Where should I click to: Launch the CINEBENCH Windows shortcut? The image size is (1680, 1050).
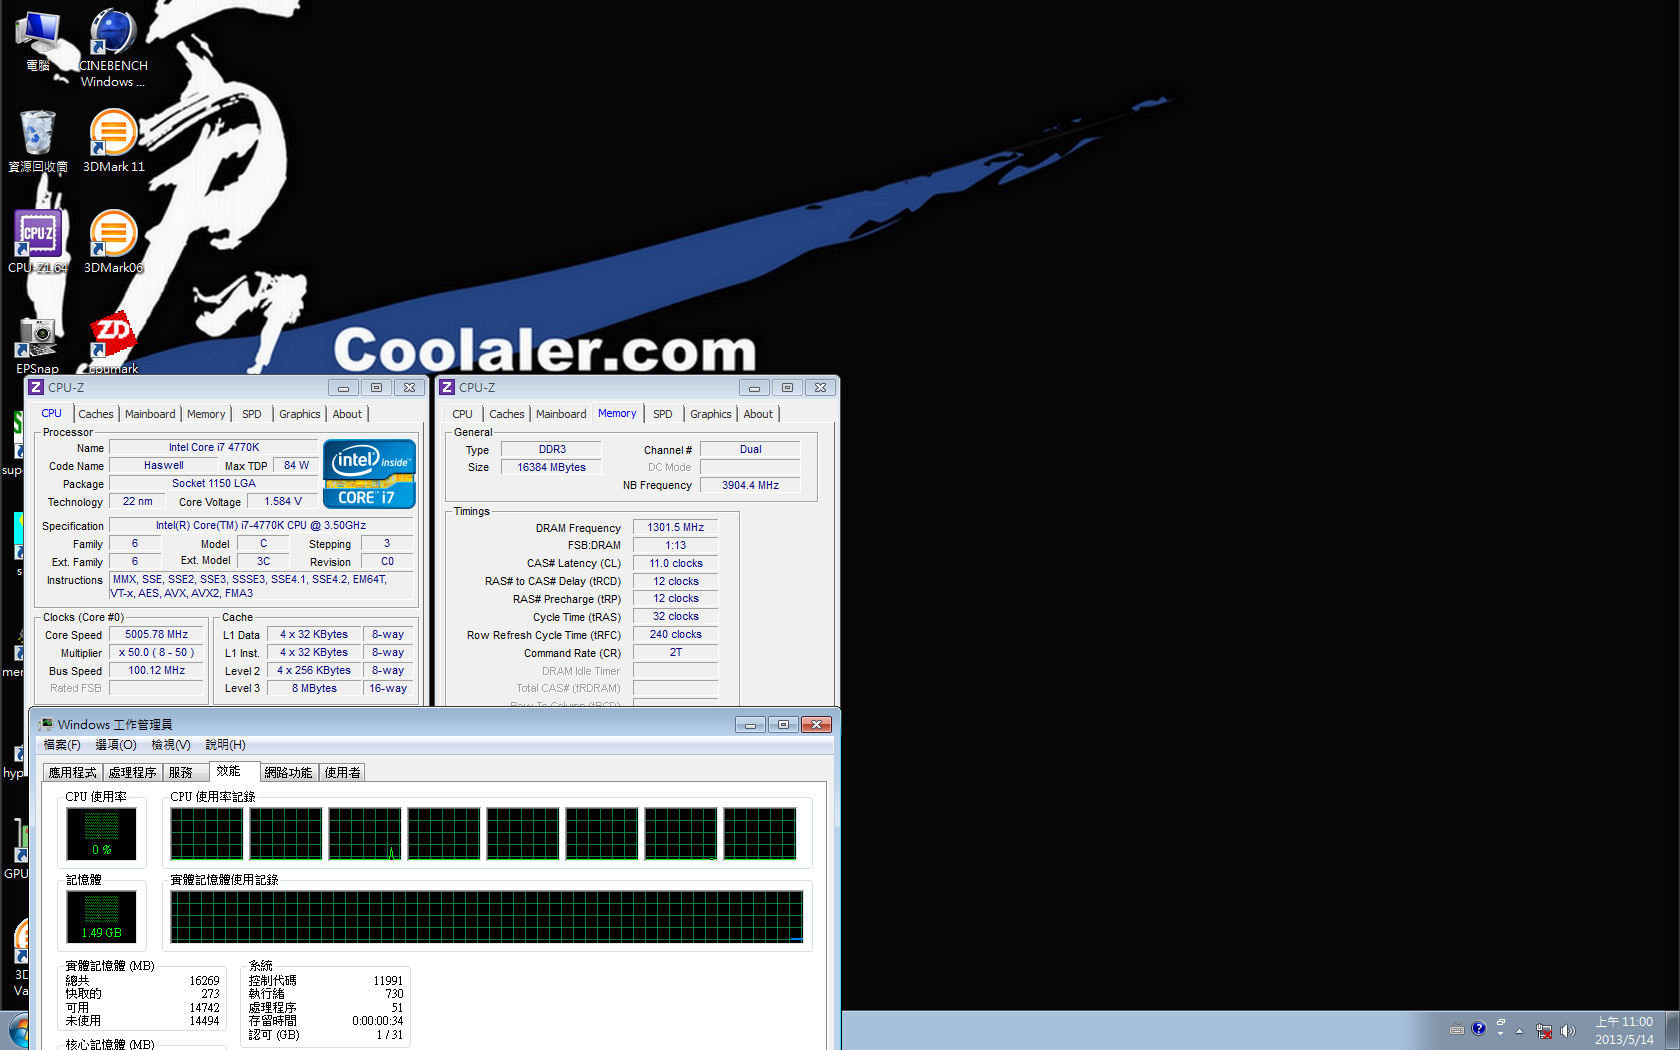[113, 48]
